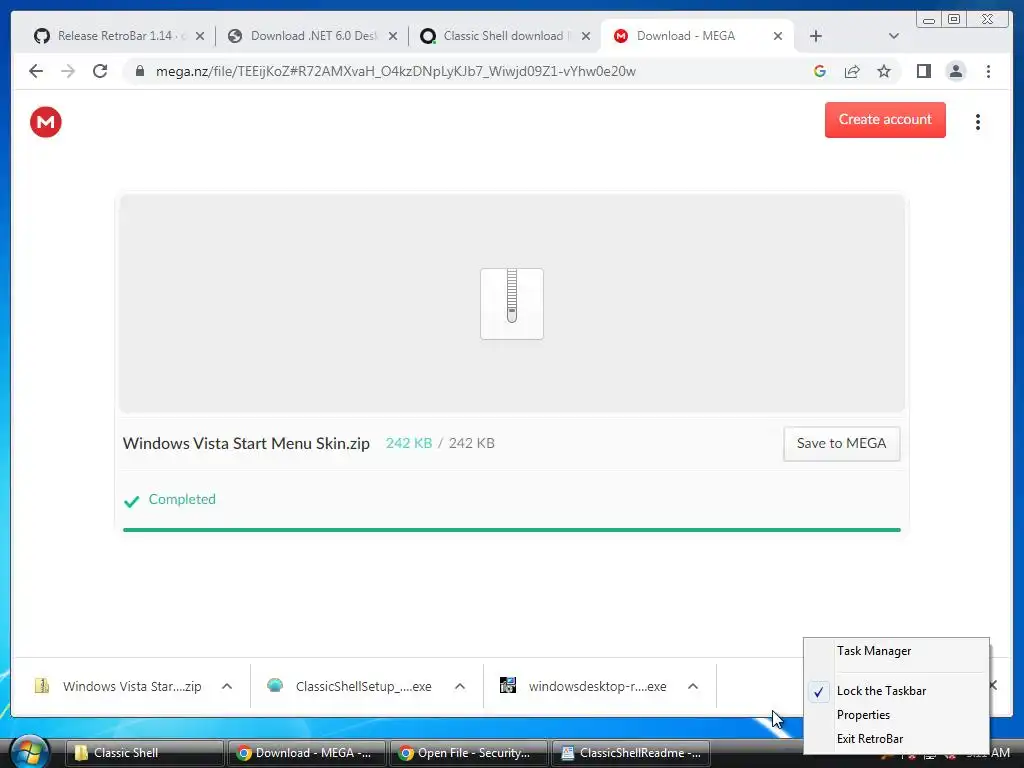View site information padlock icon
Image resolution: width=1024 pixels, height=768 pixels.
(140, 71)
